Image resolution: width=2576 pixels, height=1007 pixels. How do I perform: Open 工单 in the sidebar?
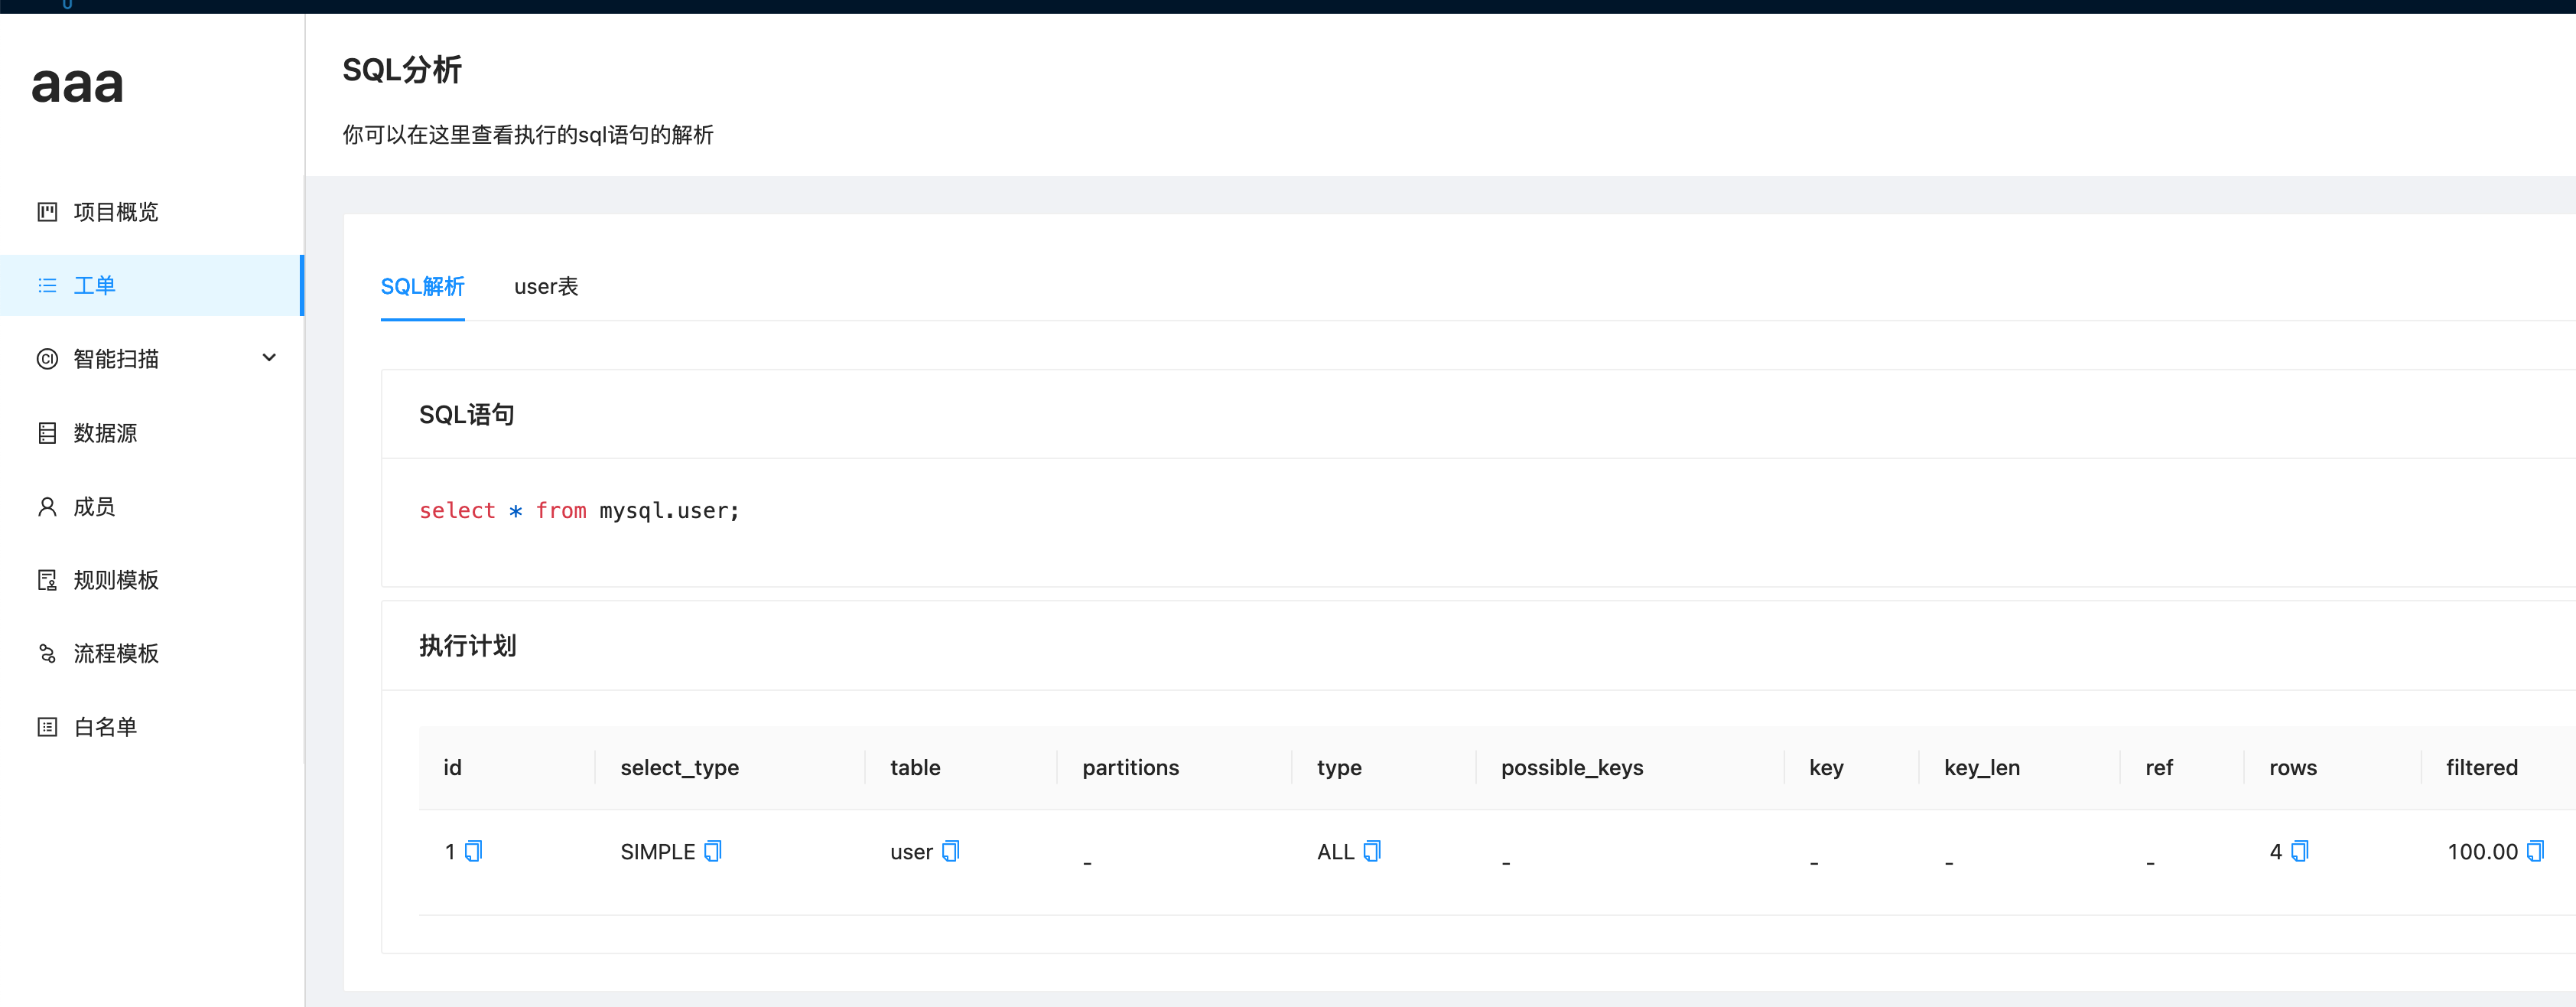[x=152, y=286]
